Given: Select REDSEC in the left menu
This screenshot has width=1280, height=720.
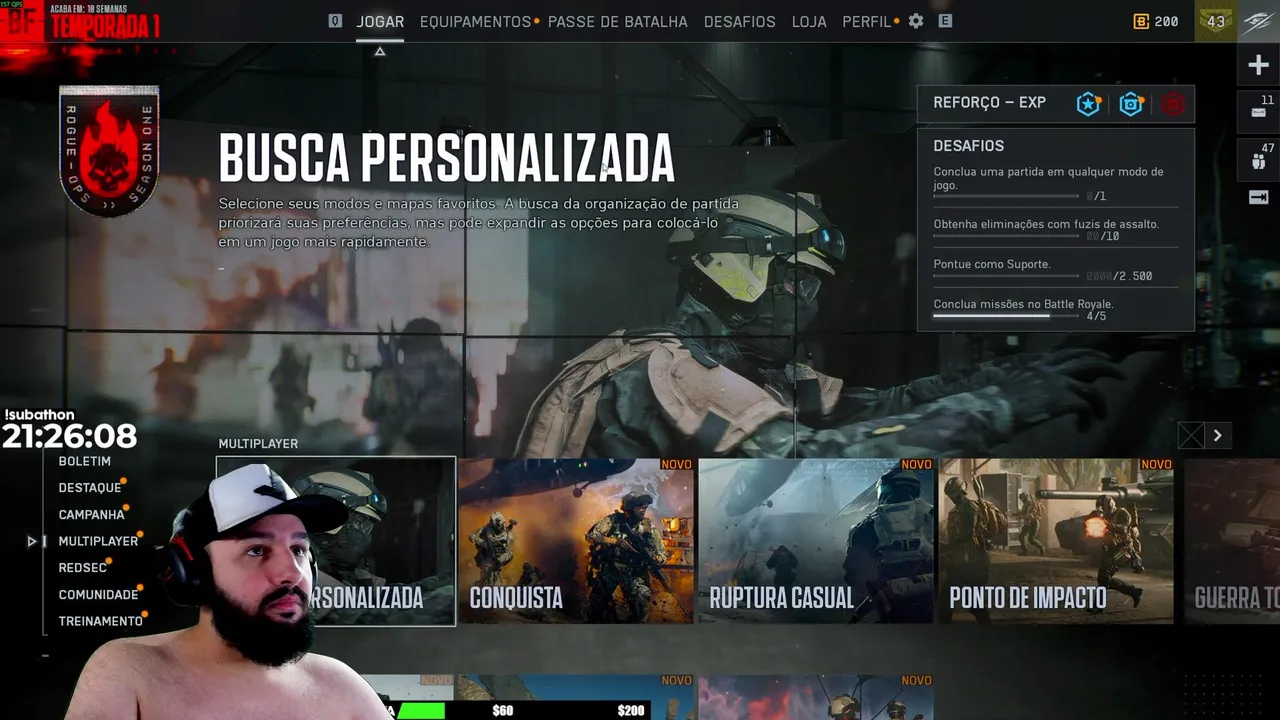Looking at the screenshot, I should pos(83,568).
